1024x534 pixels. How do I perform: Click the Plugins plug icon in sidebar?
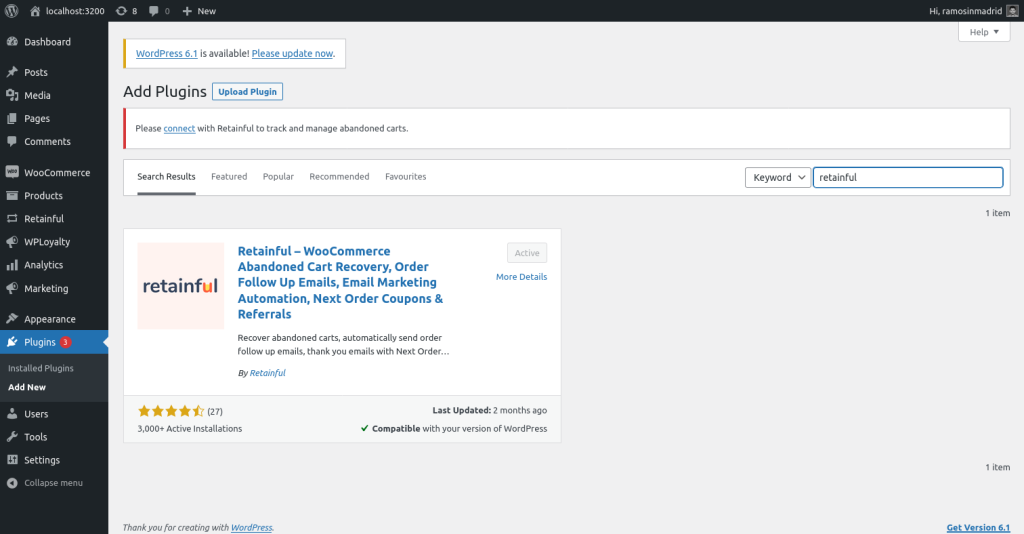(12, 341)
